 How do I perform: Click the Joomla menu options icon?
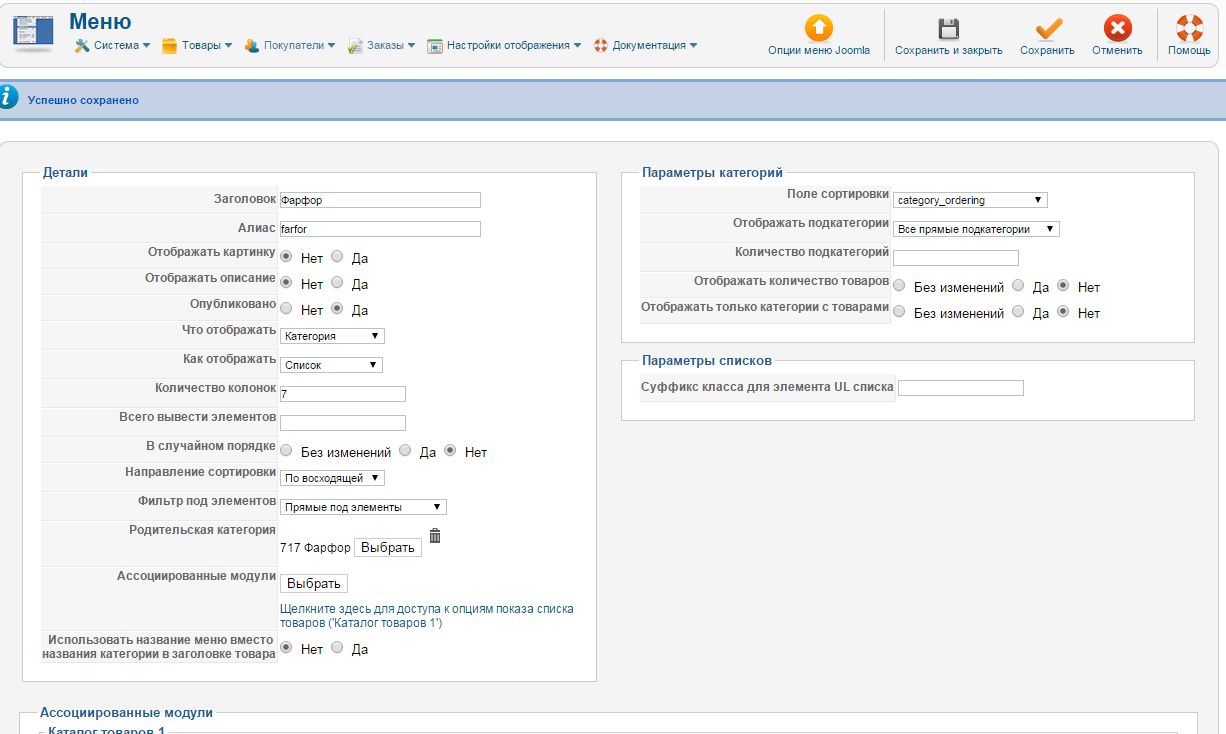point(818,28)
